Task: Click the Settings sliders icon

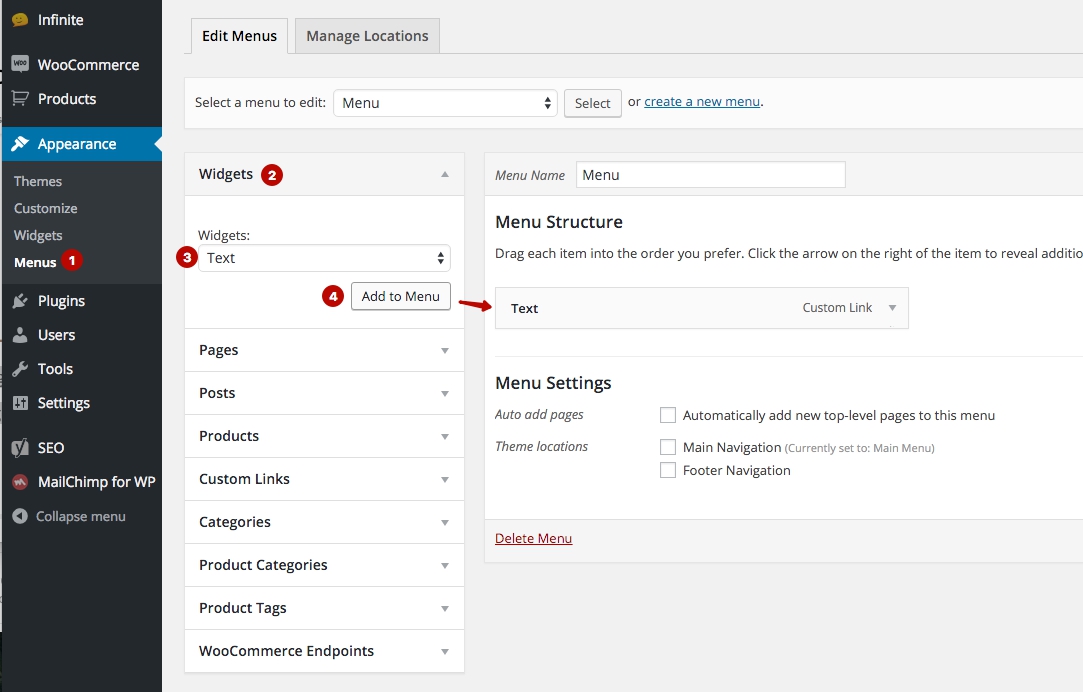Action: [x=20, y=403]
